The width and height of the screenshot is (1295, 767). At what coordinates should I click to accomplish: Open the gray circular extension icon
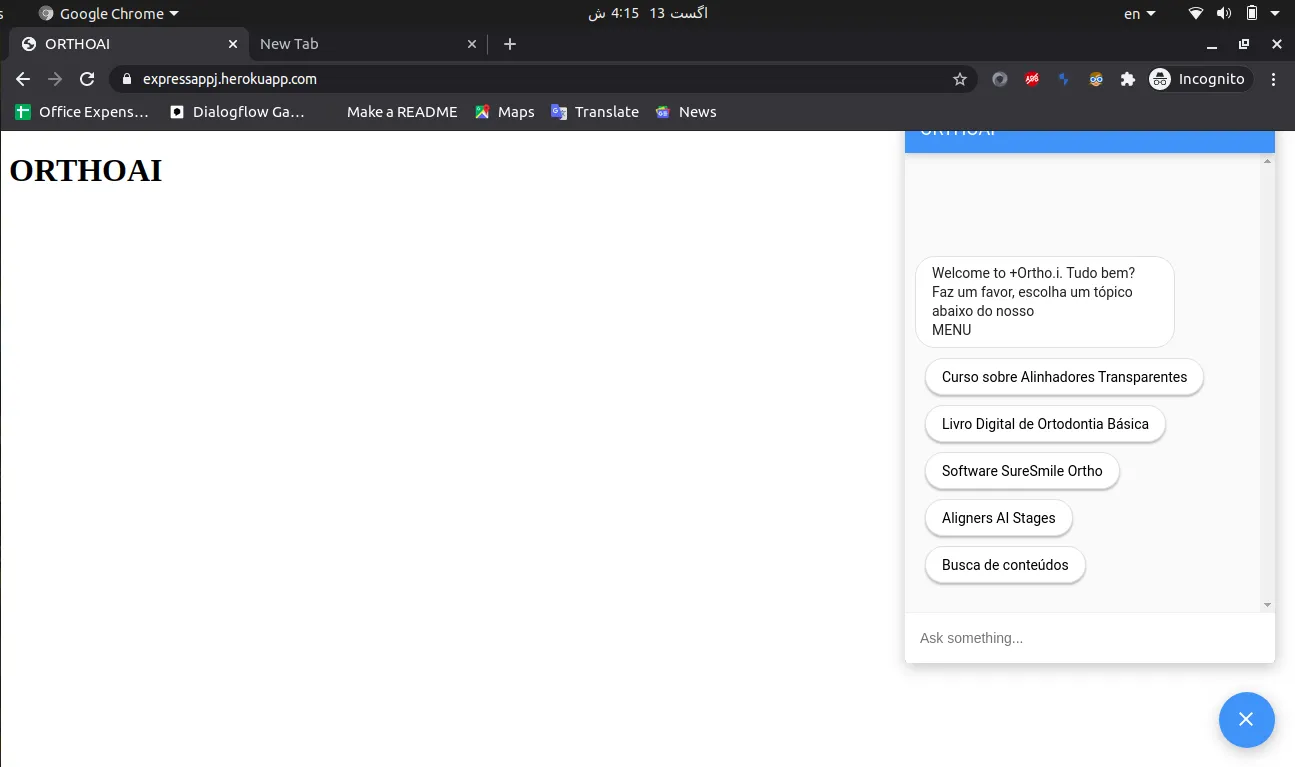coord(999,79)
